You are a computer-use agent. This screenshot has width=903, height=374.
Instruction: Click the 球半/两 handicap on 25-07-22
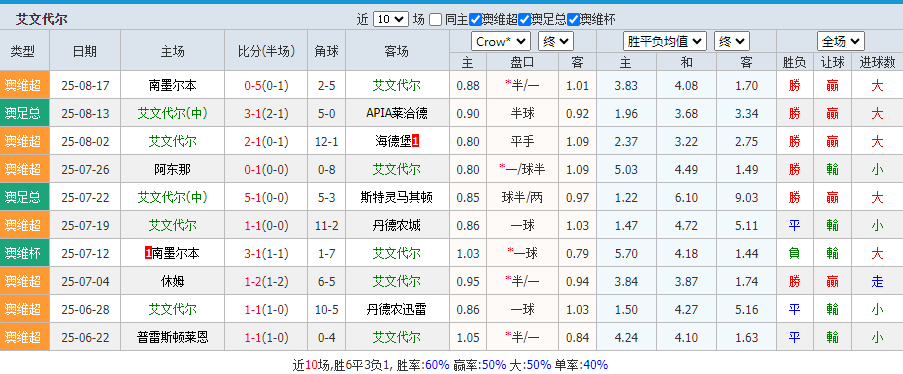(522, 198)
